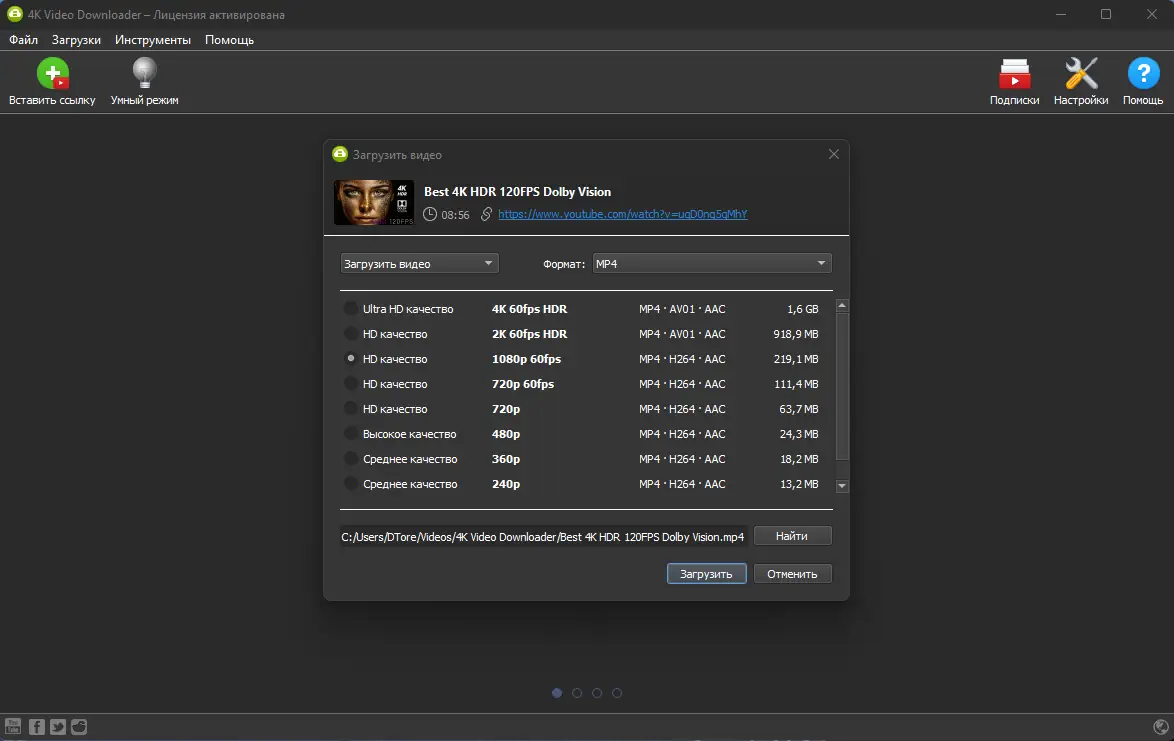Click the 08:56 duration text

[x=455, y=215]
